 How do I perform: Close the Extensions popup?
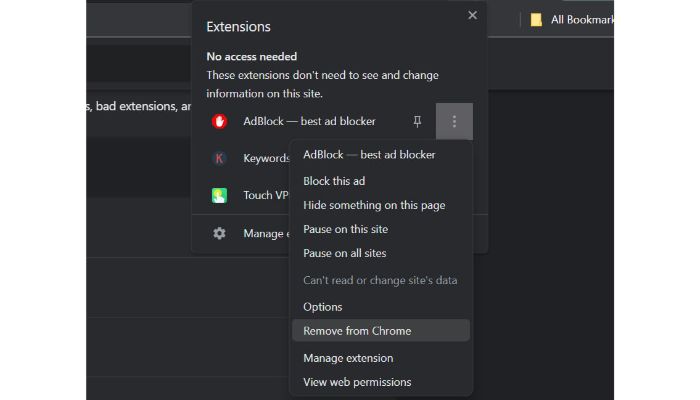pos(472,15)
